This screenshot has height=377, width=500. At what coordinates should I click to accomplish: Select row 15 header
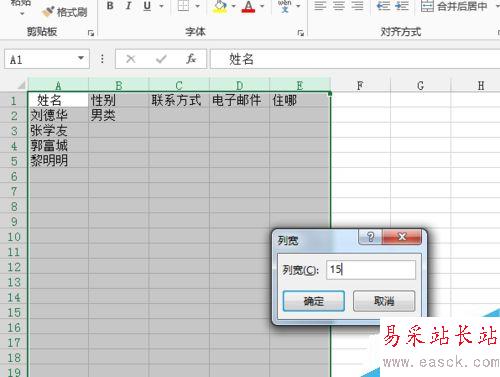[x=14, y=312]
